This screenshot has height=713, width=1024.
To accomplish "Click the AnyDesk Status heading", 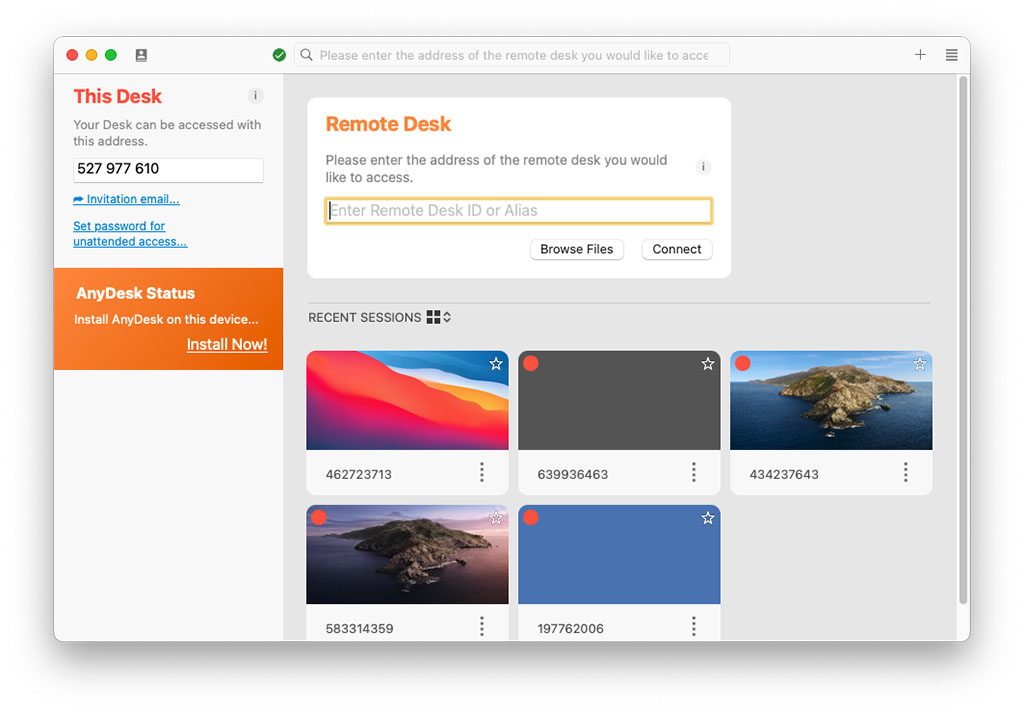I will pos(135,293).
